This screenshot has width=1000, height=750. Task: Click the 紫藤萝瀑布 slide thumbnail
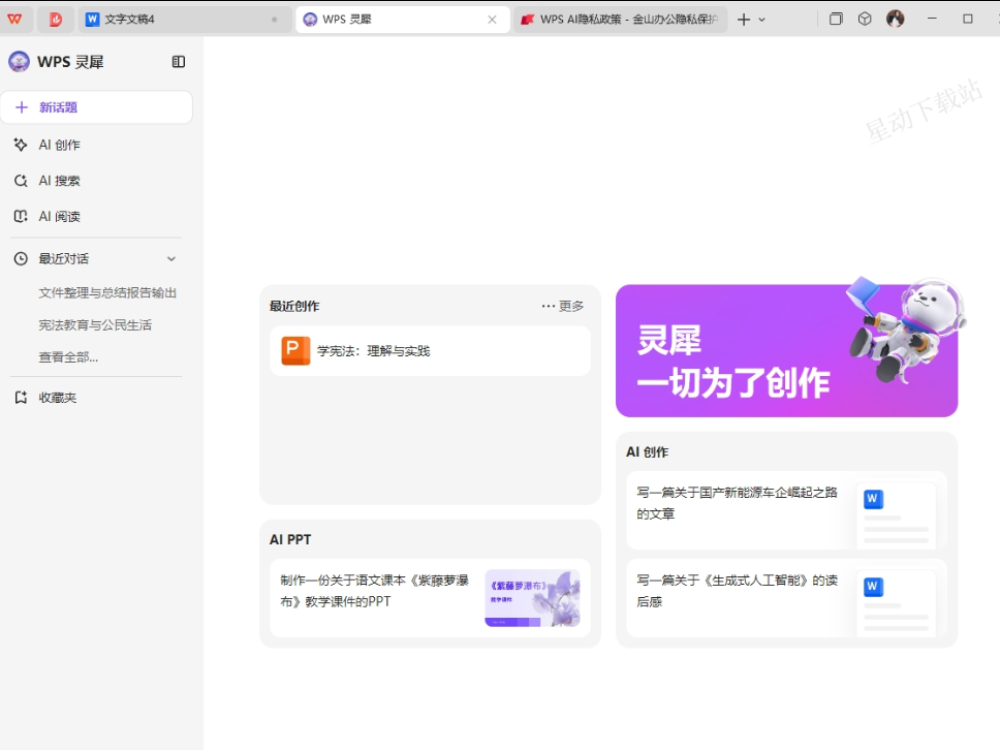(x=533, y=598)
